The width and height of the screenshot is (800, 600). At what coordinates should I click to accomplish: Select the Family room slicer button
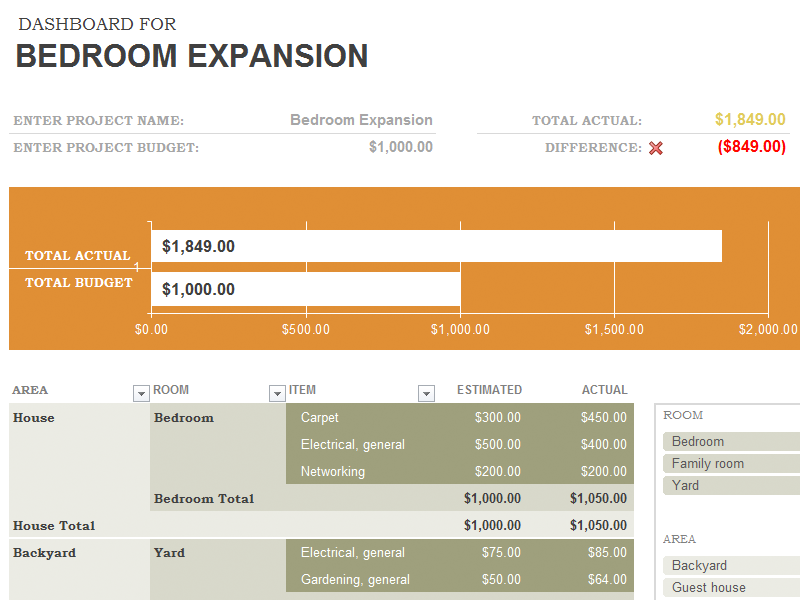pos(731,463)
